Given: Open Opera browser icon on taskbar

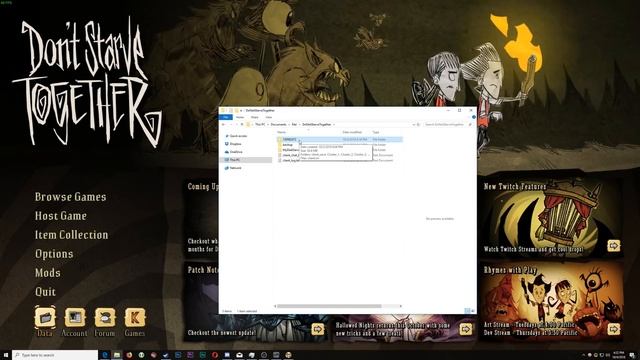Looking at the screenshot, I should point(215,355).
